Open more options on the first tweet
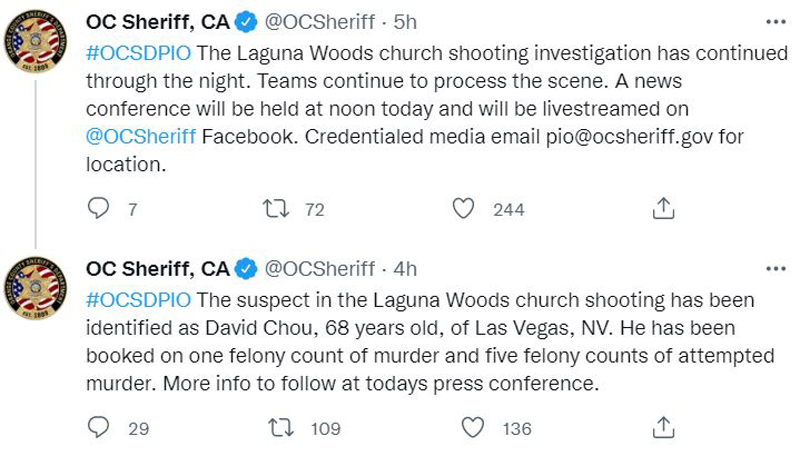The image size is (800, 456). (x=776, y=22)
